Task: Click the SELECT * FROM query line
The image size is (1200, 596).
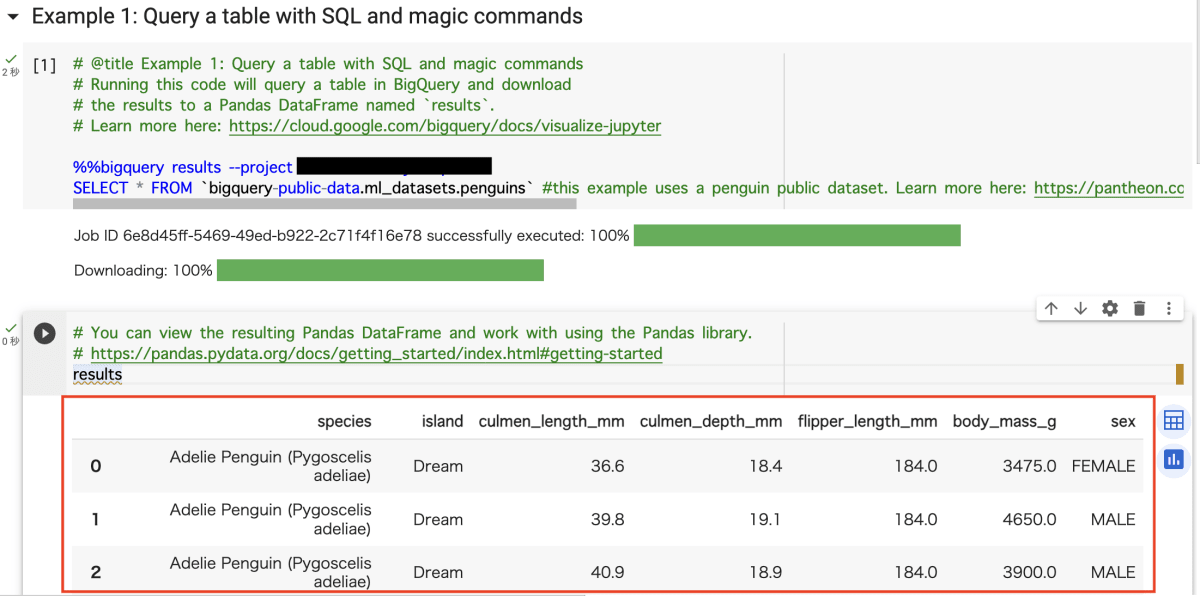Action: click(x=628, y=188)
